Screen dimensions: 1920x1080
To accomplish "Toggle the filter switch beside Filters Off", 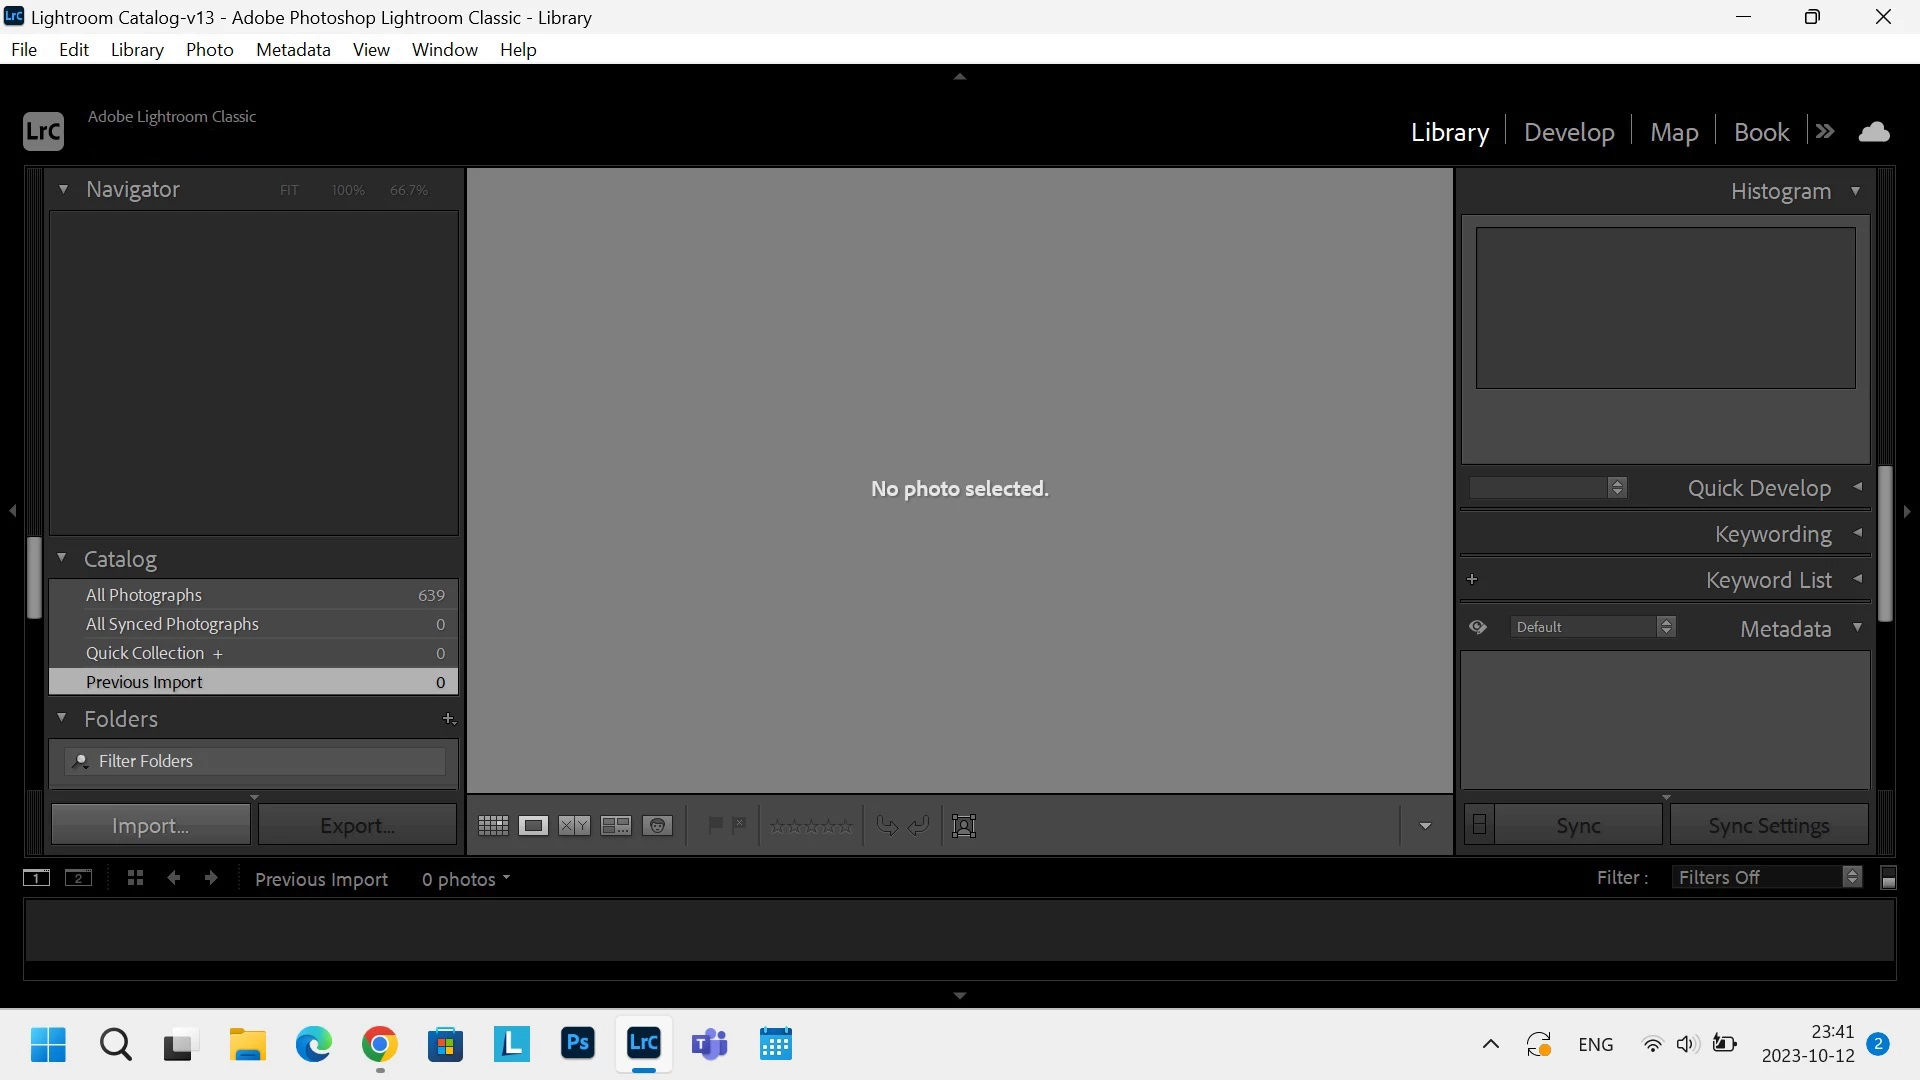I will pos(1889,878).
